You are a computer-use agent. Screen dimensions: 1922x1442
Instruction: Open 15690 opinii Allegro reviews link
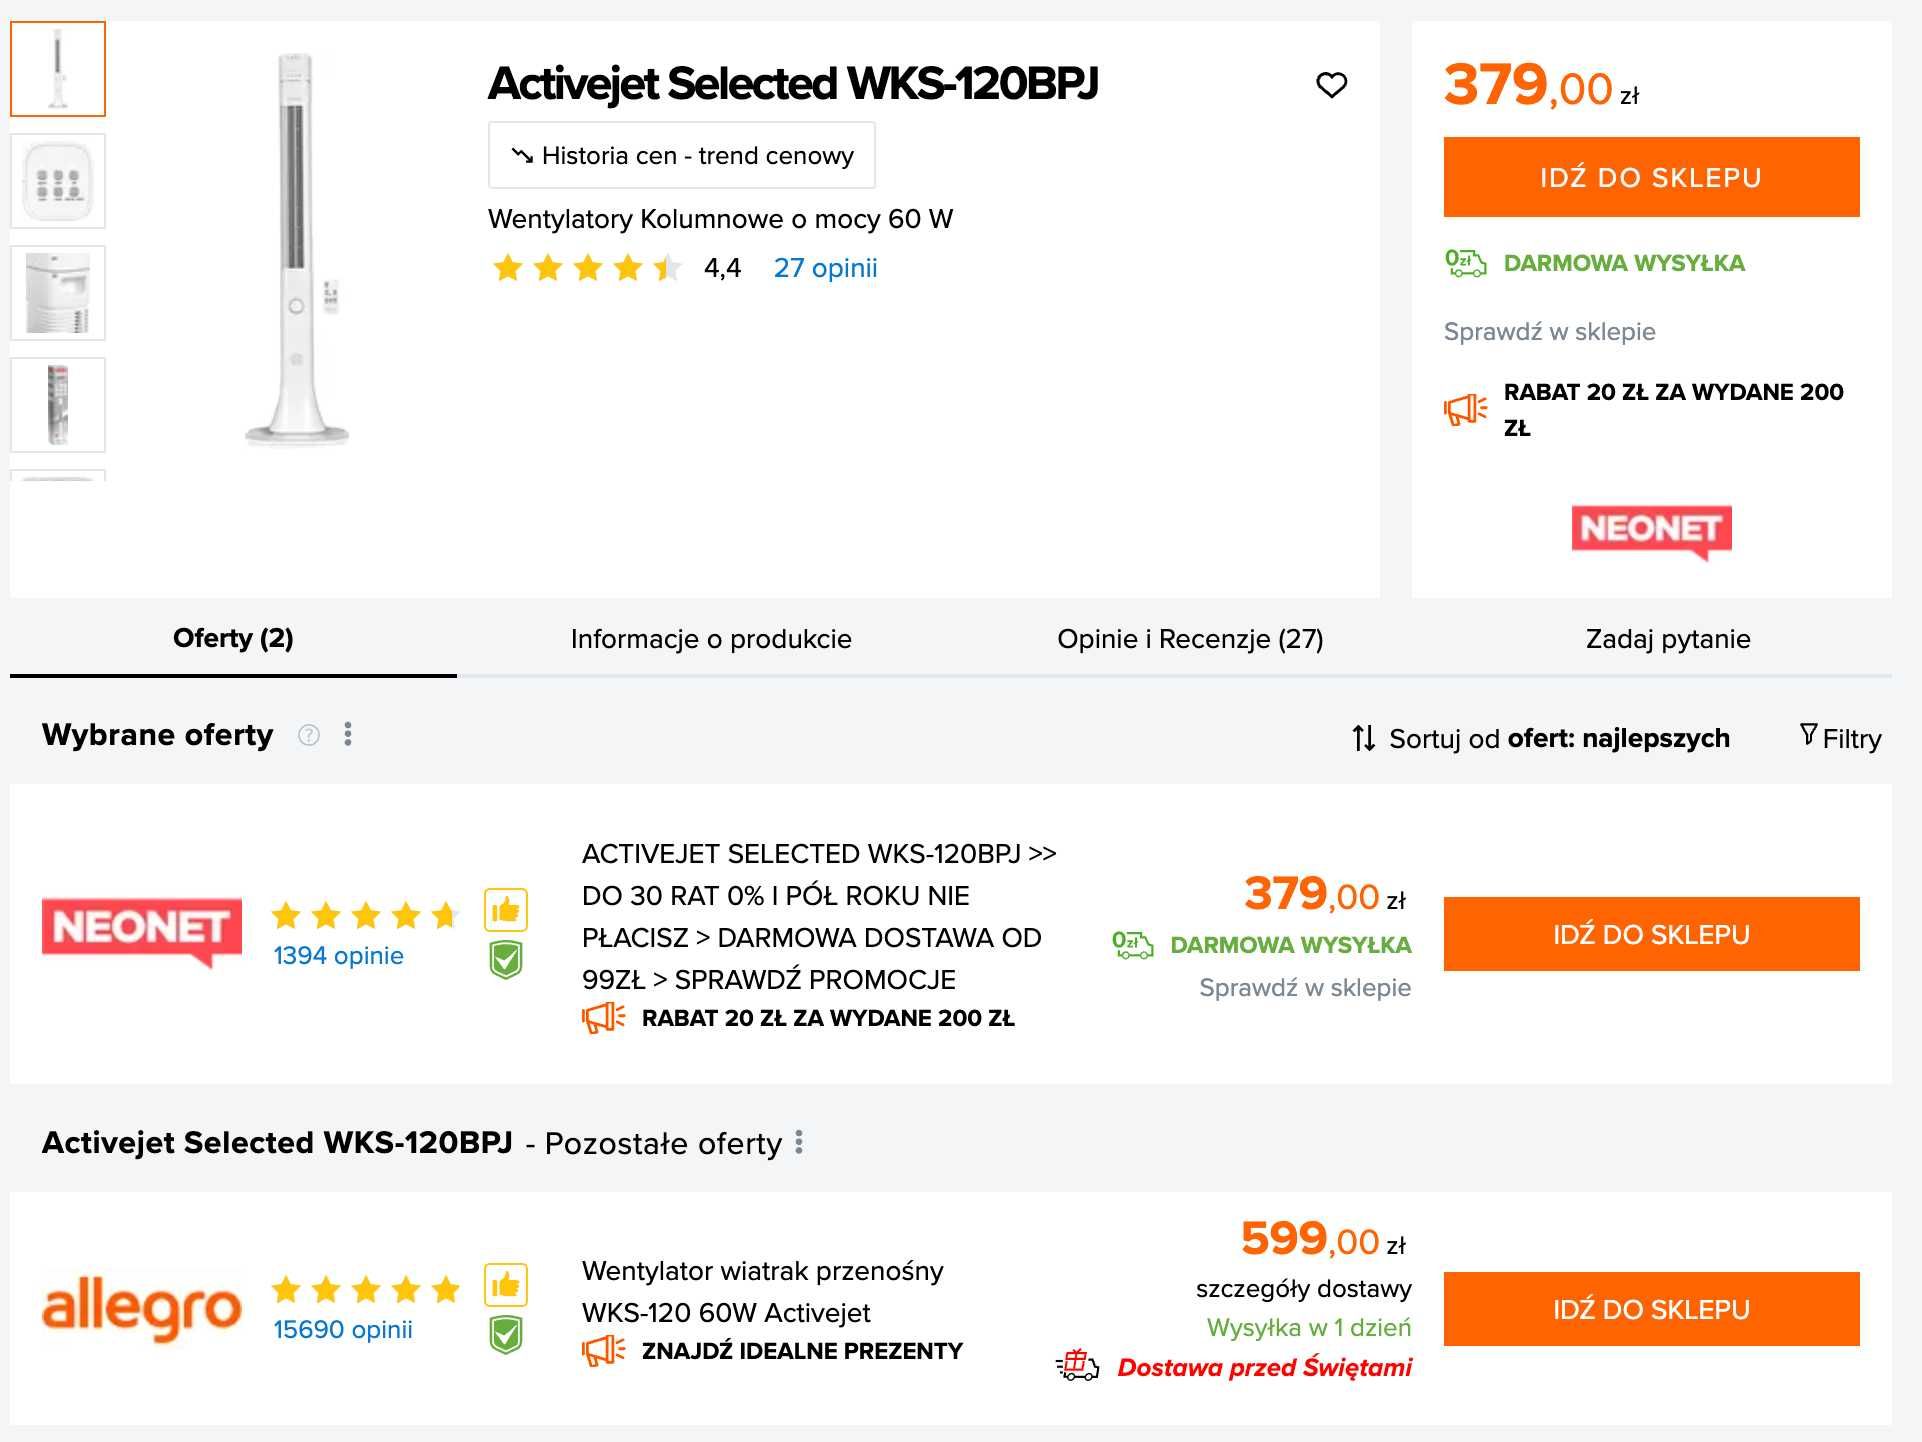(x=343, y=1329)
